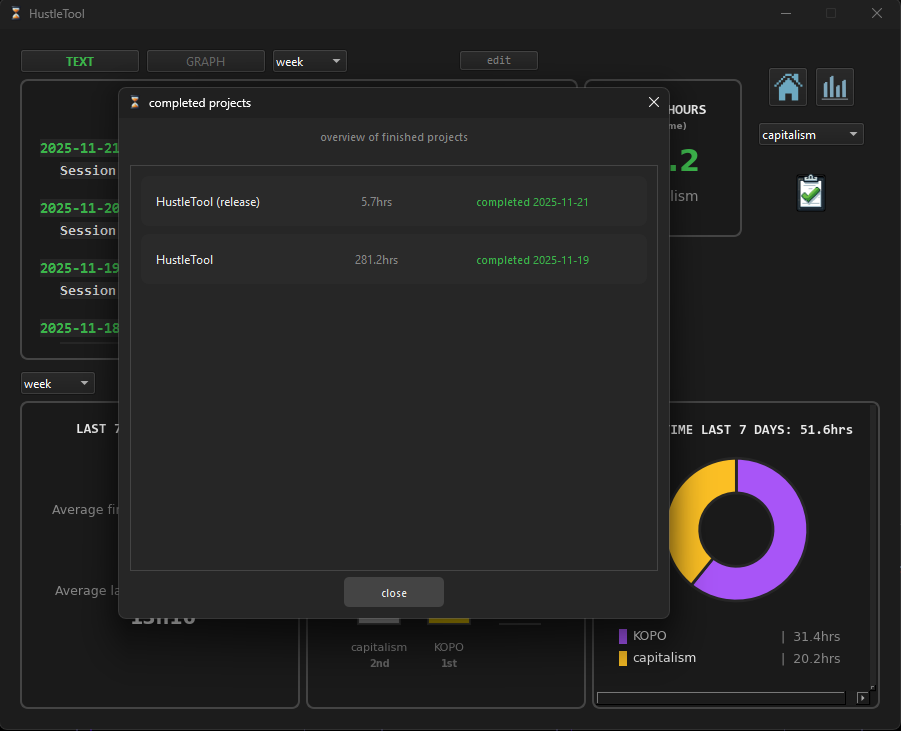Click the 281.2hrs duration value
Viewport: 901px width, 731px height.
[376, 260]
